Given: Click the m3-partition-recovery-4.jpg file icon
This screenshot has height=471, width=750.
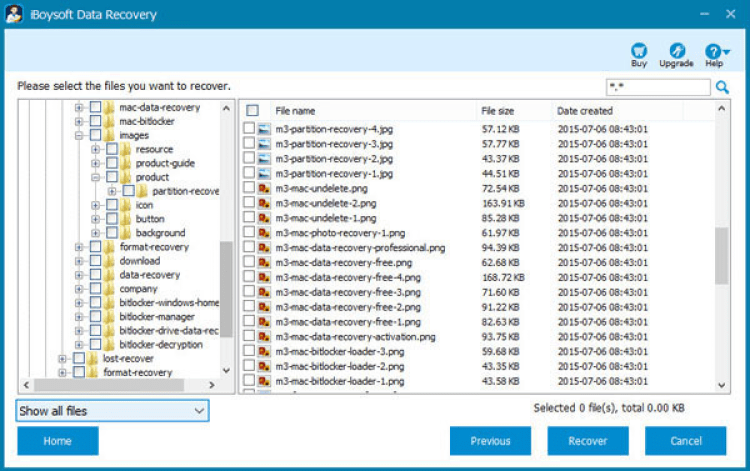Looking at the screenshot, I should [x=264, y=129].
